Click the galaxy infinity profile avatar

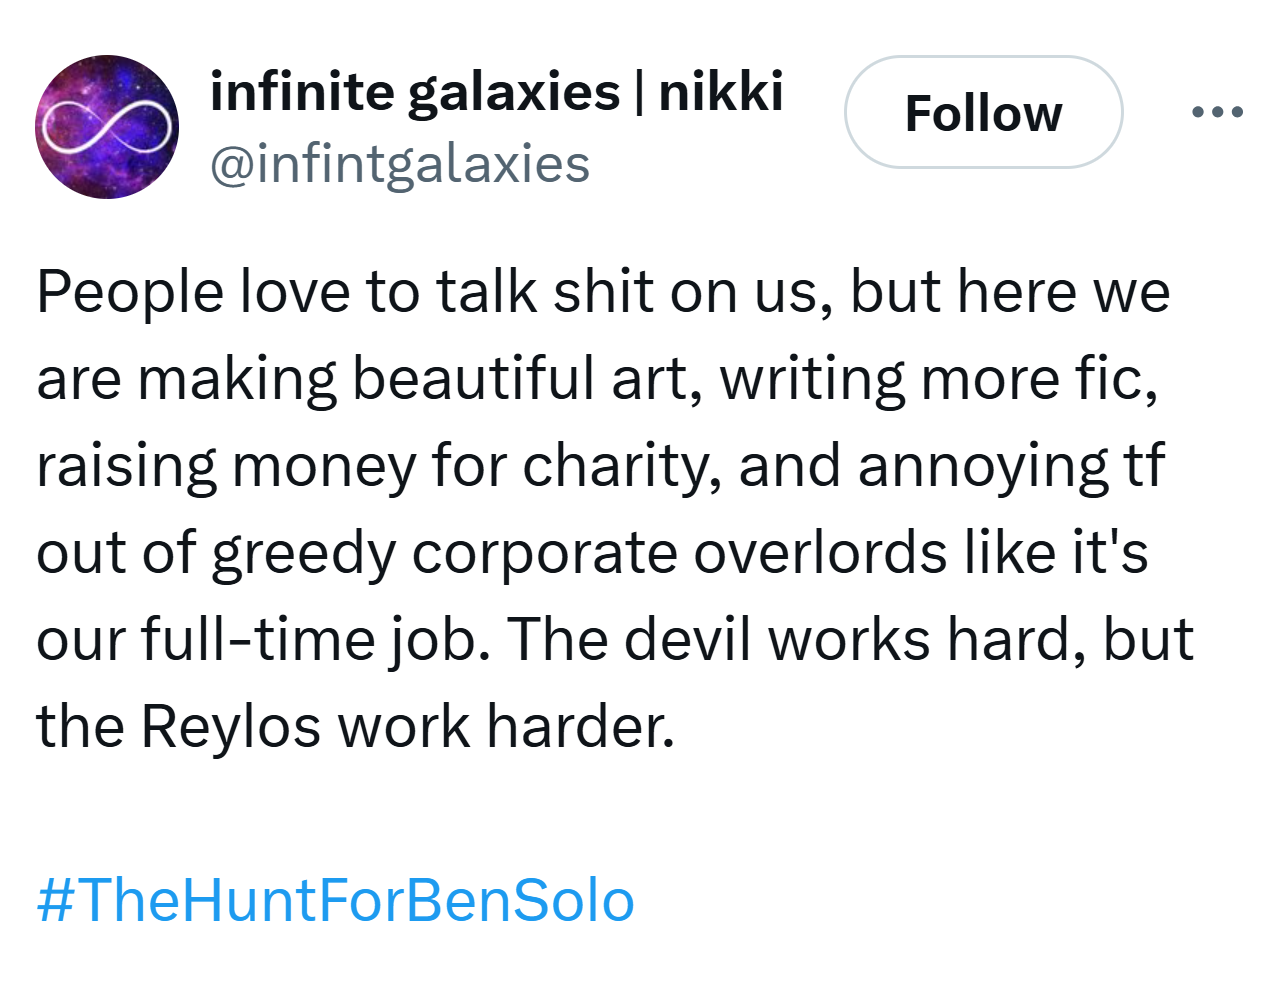[107, 127]
